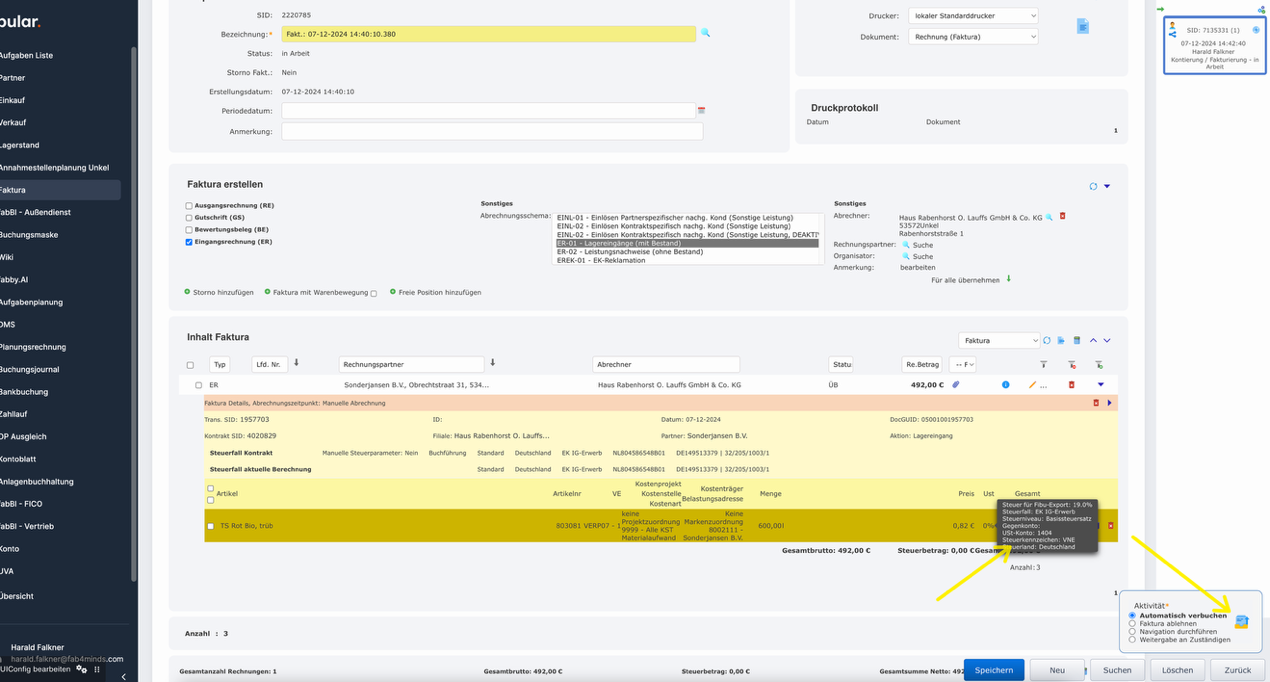Open the info icon on the ER invoice row

tap(1006, 384)
